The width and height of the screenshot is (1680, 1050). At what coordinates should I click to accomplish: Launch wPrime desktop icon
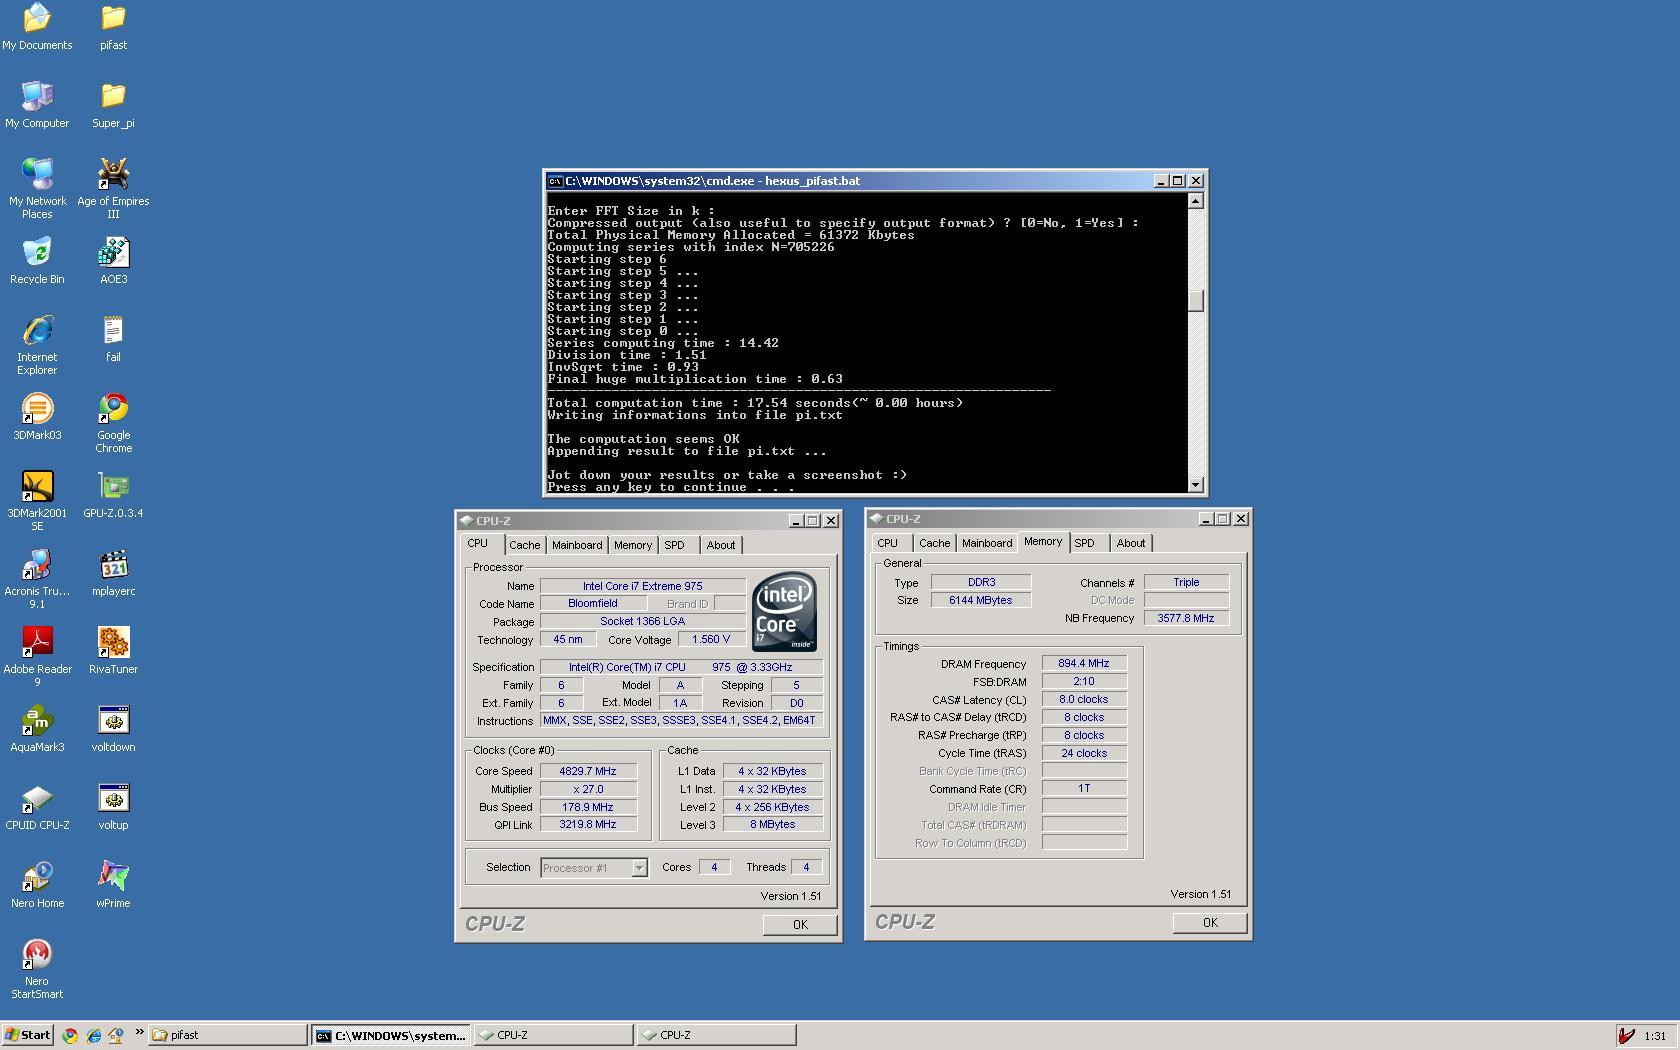tap(113, 884)
